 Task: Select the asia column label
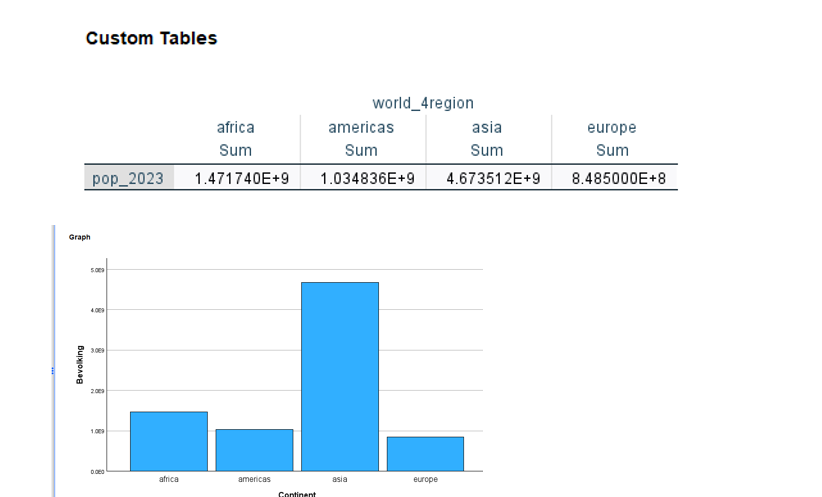(x=486, y=127)
